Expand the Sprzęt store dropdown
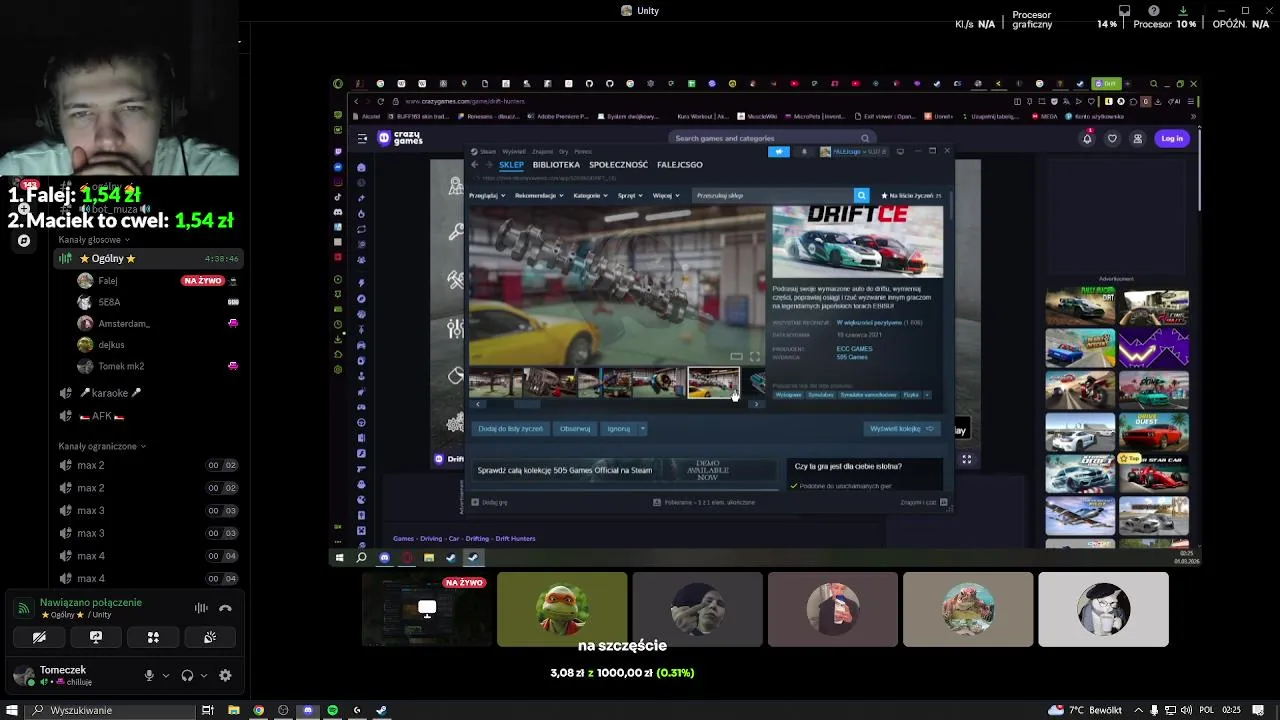Image resolution: width=1280 pixels, height=720 pixels. pyautogui.click(x=630, y=196)
